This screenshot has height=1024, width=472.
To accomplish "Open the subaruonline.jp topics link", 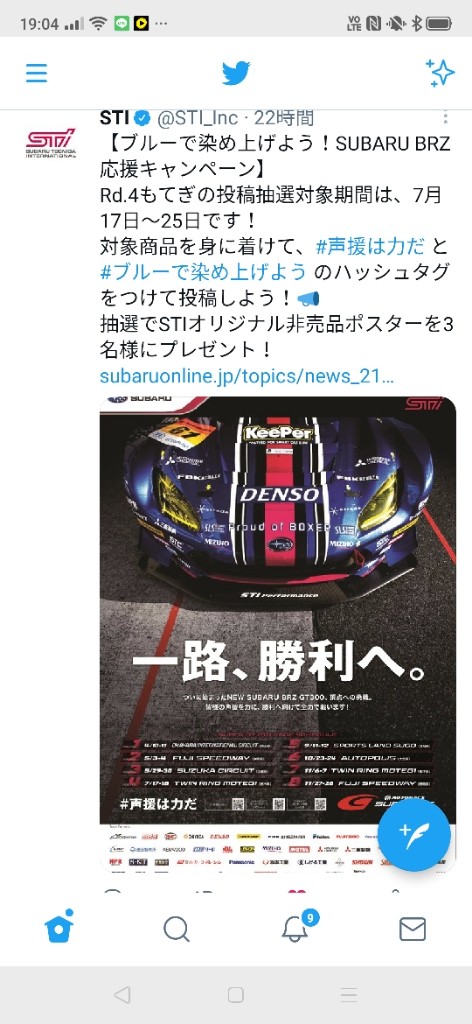I will [247, 376].
